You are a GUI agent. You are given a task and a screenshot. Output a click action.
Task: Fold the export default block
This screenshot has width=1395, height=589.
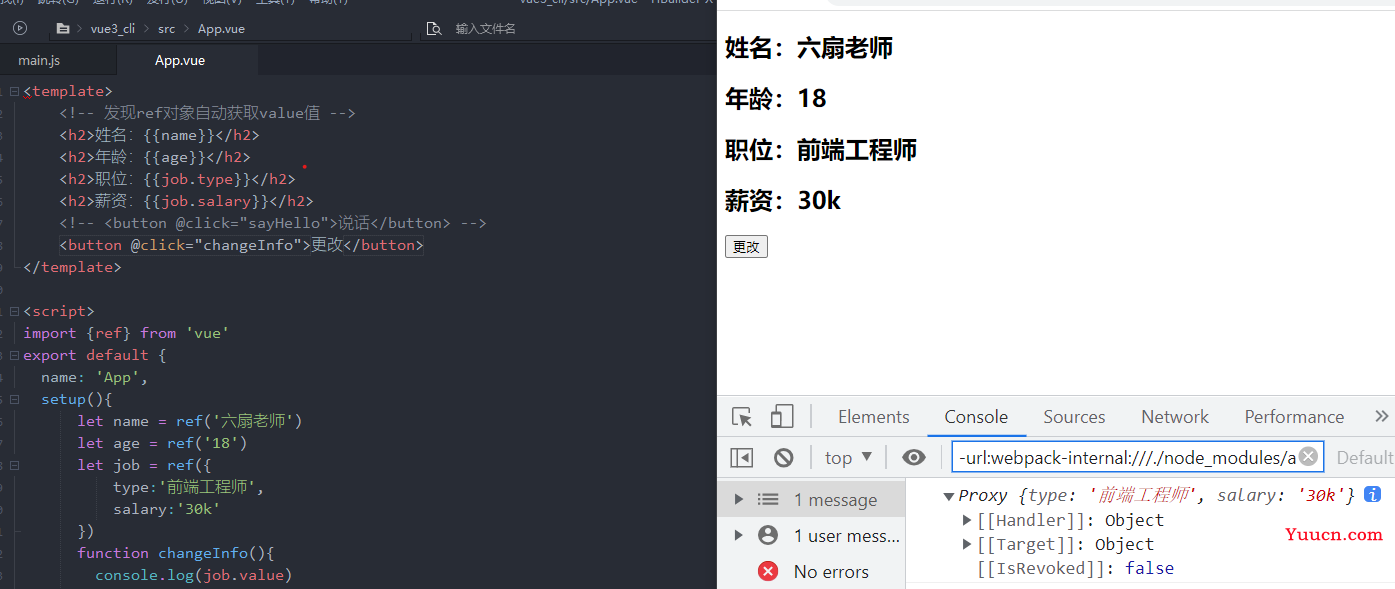pos(14,355)
